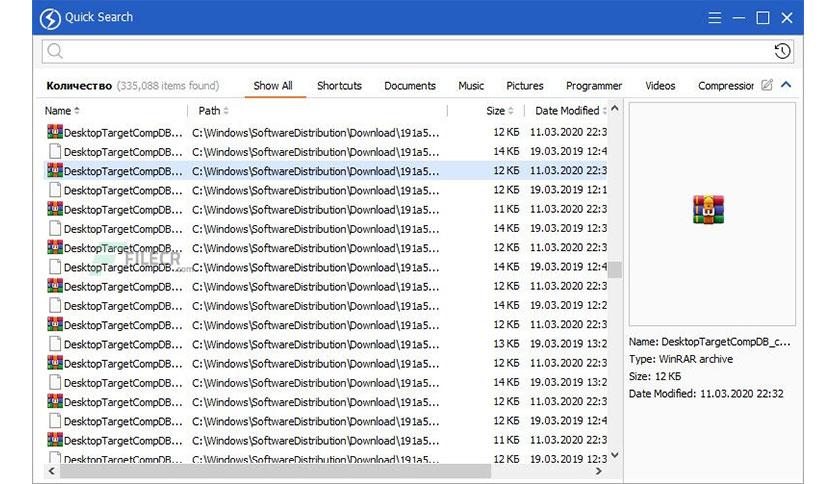Click the horizontal scrollbar right arrow
Viewport: 836px width, 484px height.
[x=599, y=471]
